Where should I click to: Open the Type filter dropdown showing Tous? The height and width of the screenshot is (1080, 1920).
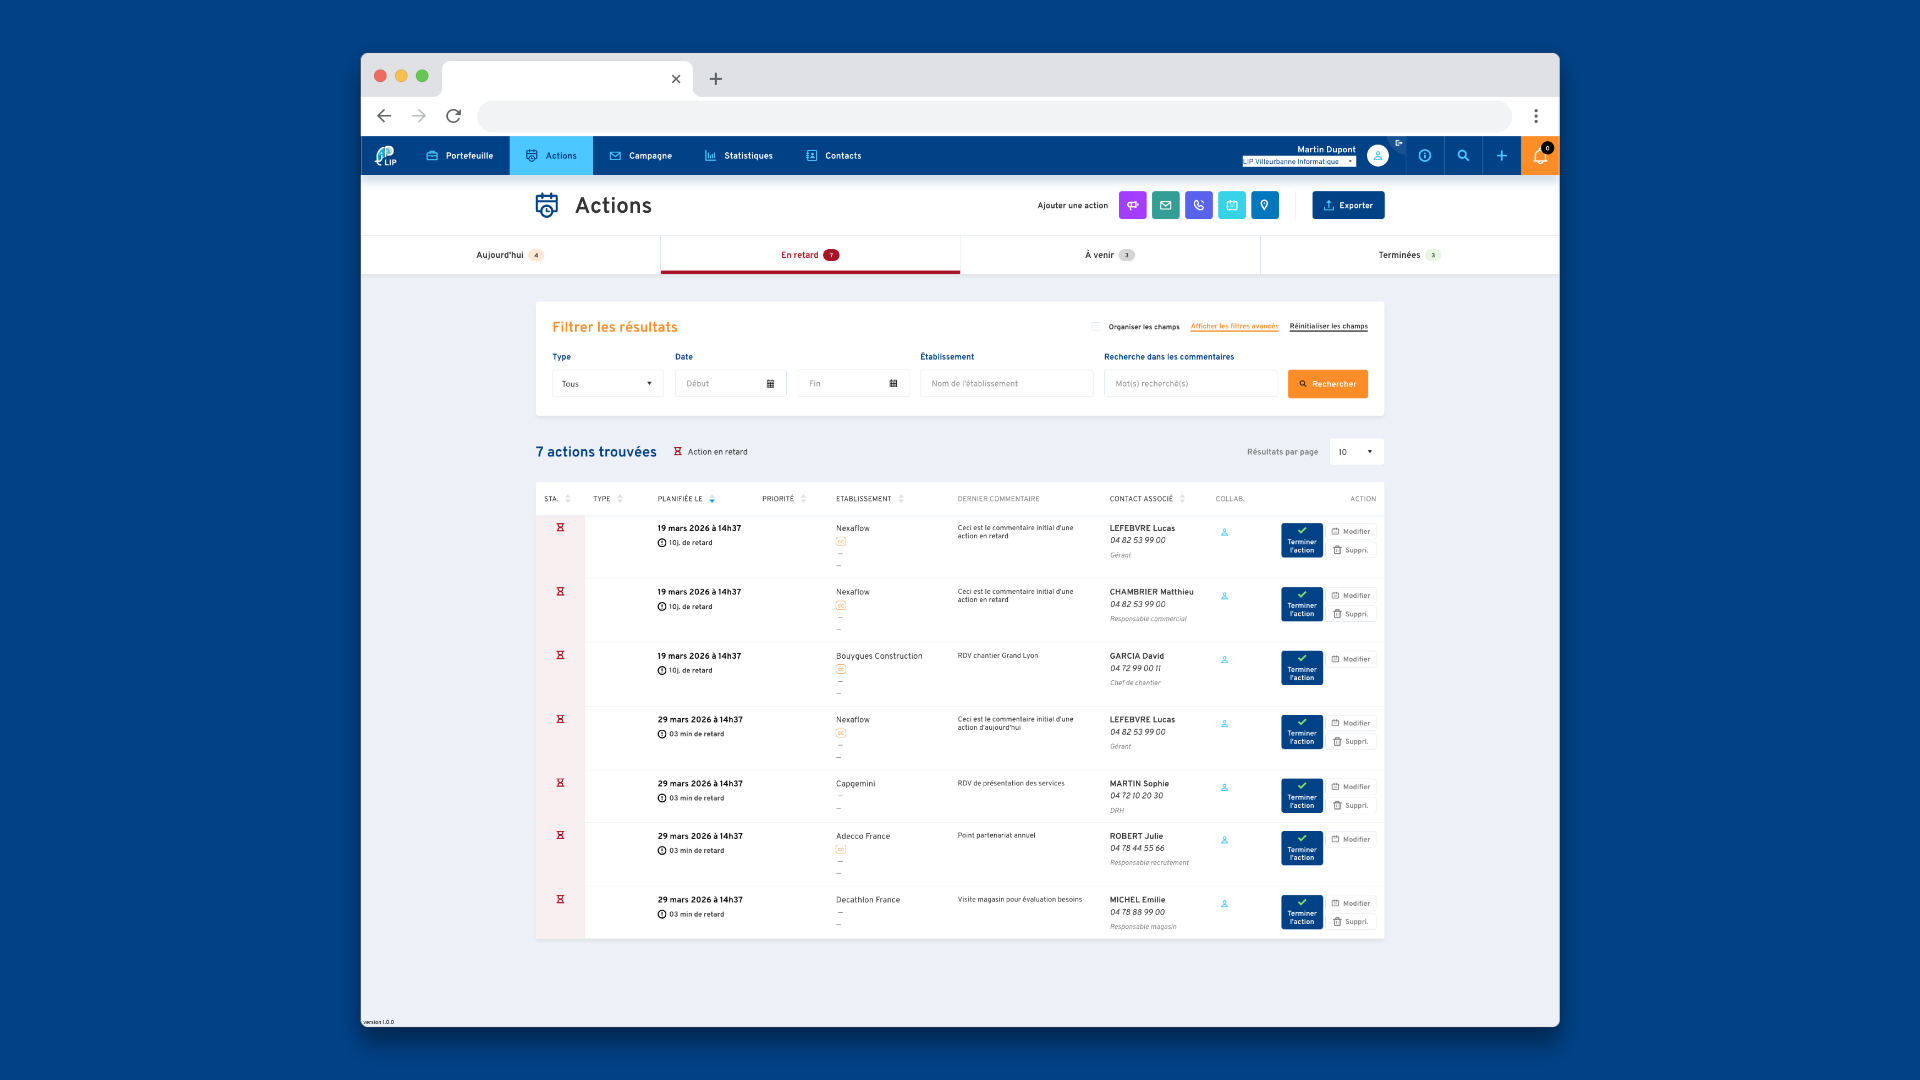(x=607, y=383)
